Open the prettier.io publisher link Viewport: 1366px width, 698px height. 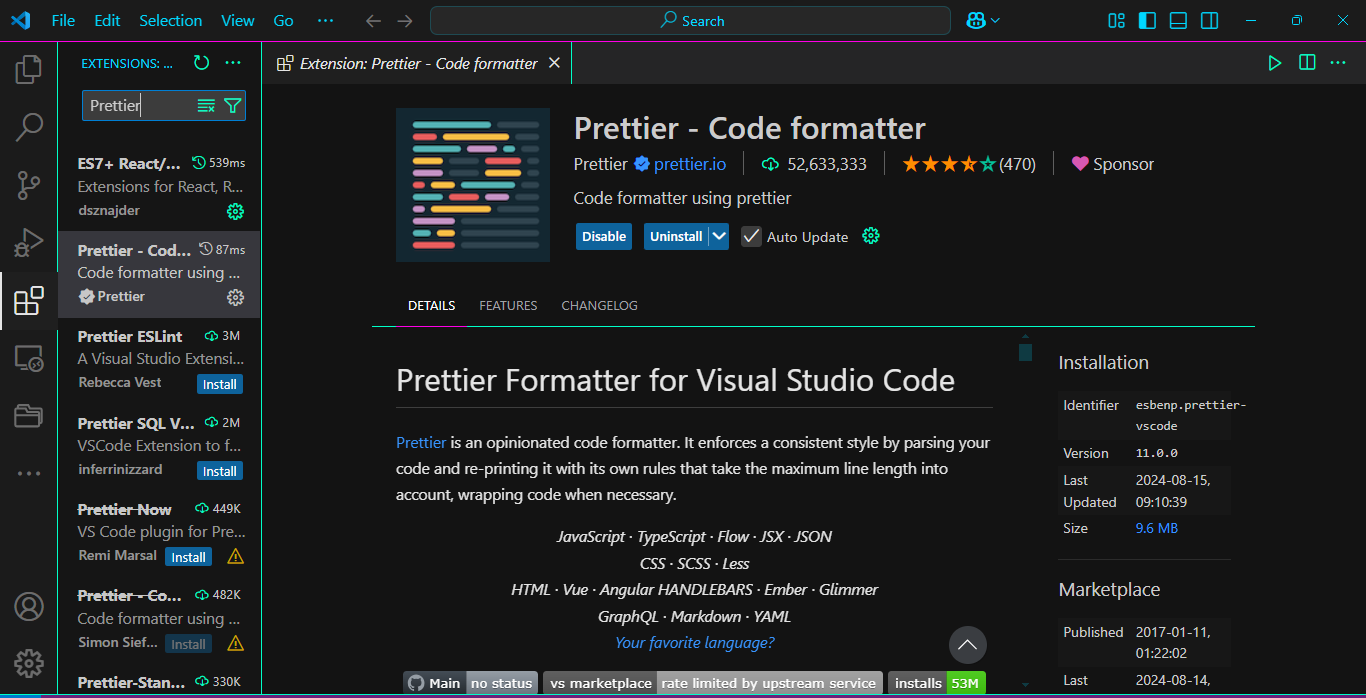click(690, 164)
